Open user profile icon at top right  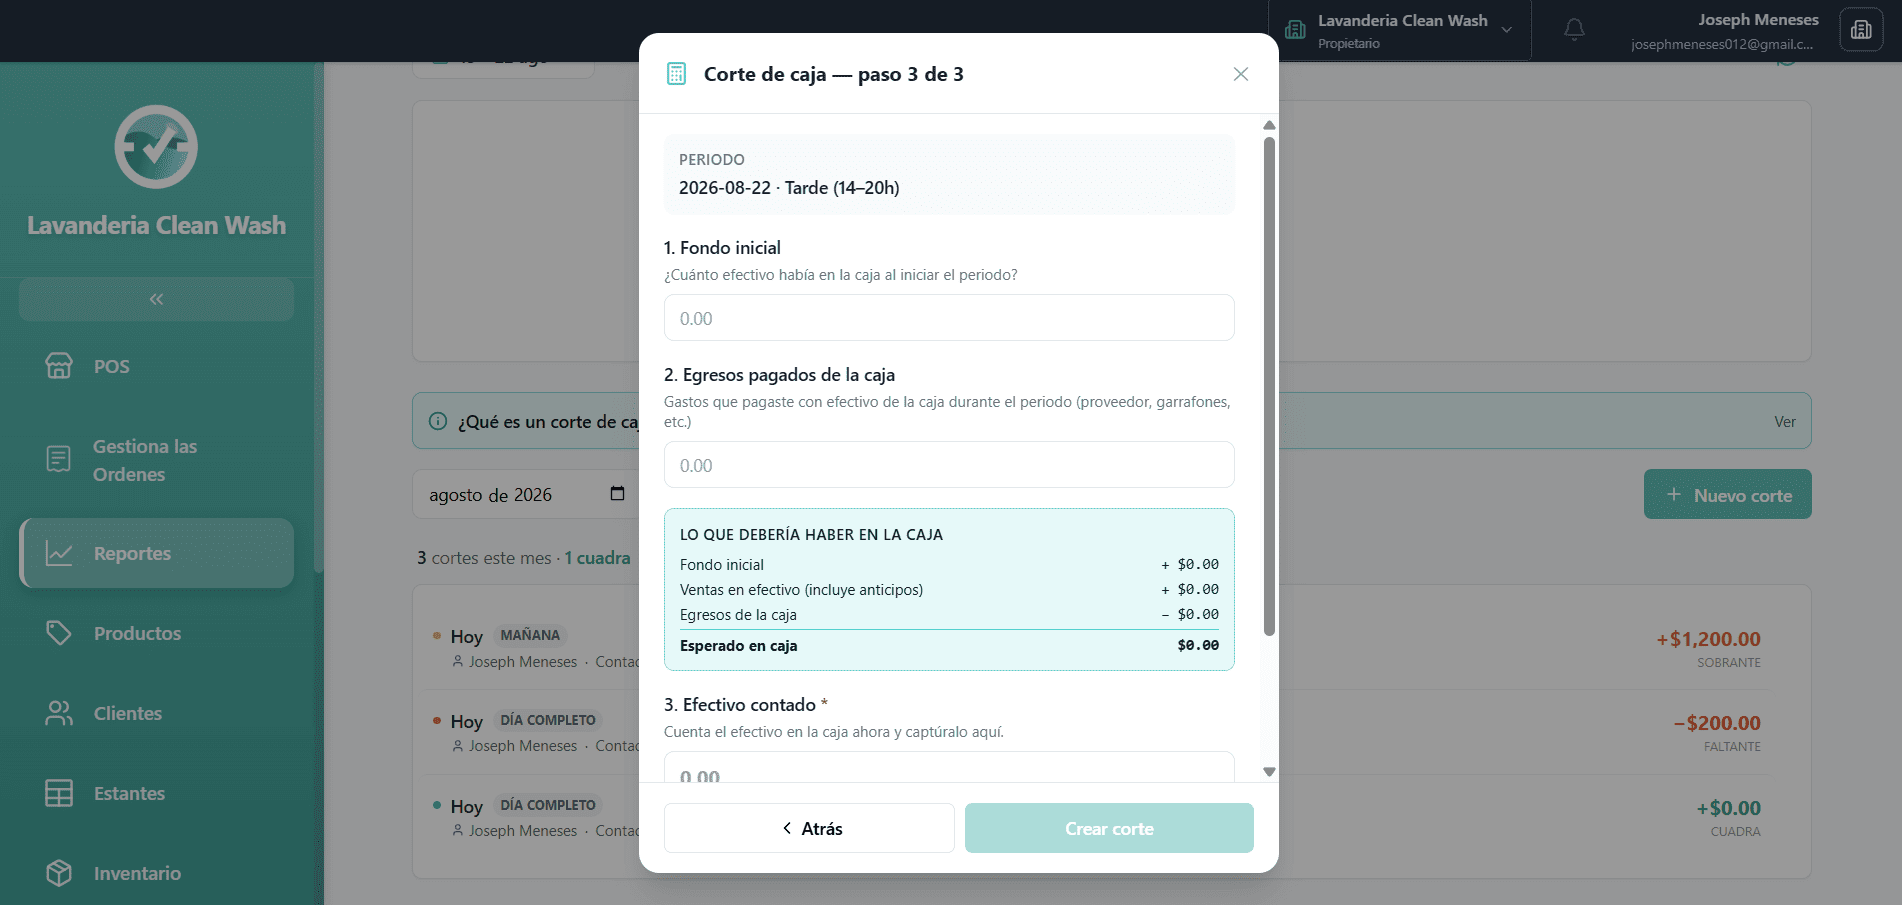1861,30
